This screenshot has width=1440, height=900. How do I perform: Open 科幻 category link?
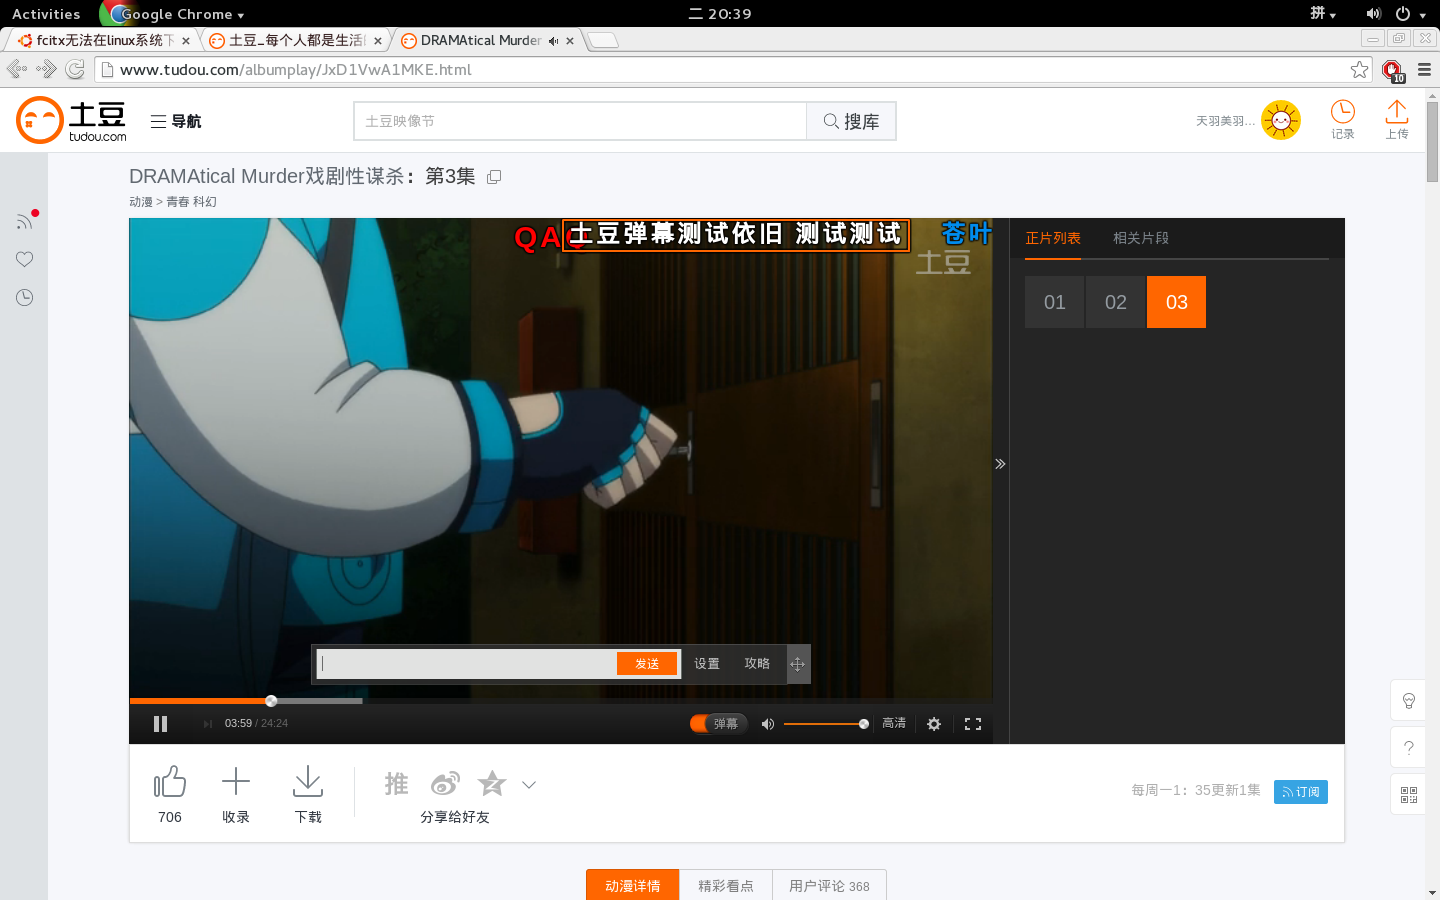tap(205, 201)
